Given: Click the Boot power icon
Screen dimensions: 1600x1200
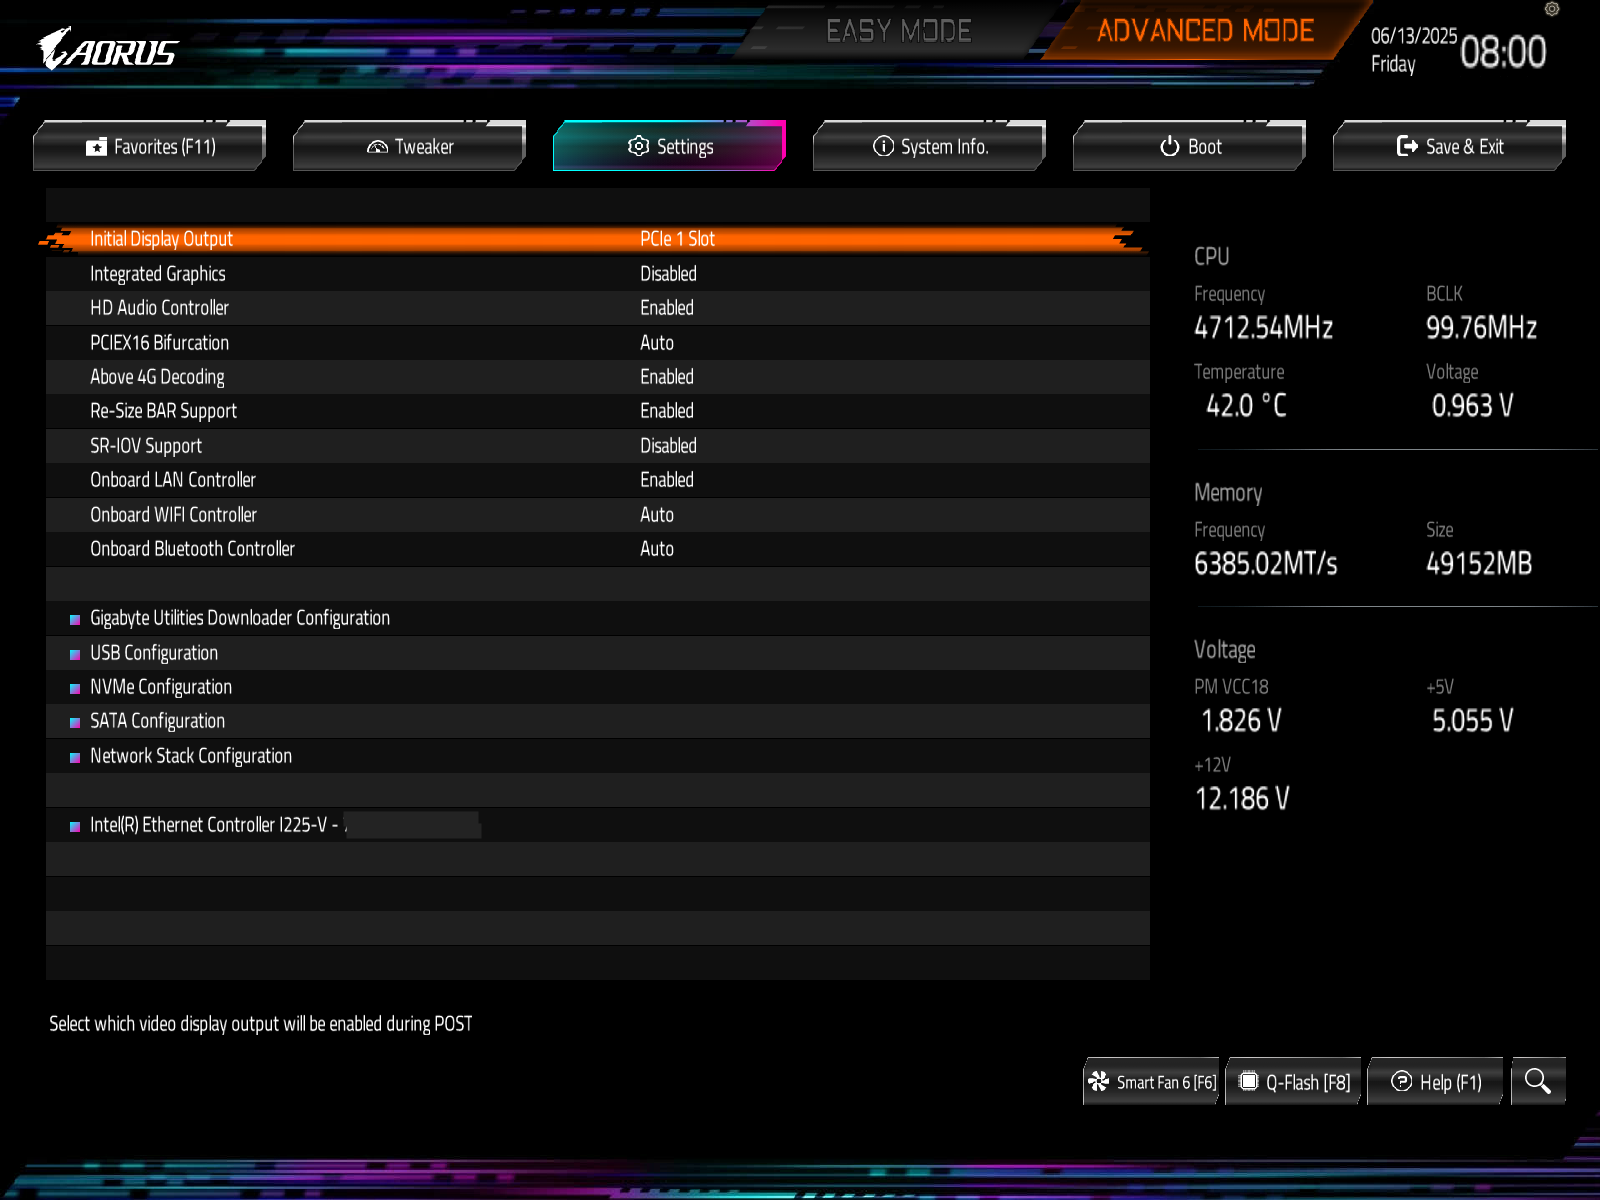Looking at the screenshot, I should [1170, 146].
